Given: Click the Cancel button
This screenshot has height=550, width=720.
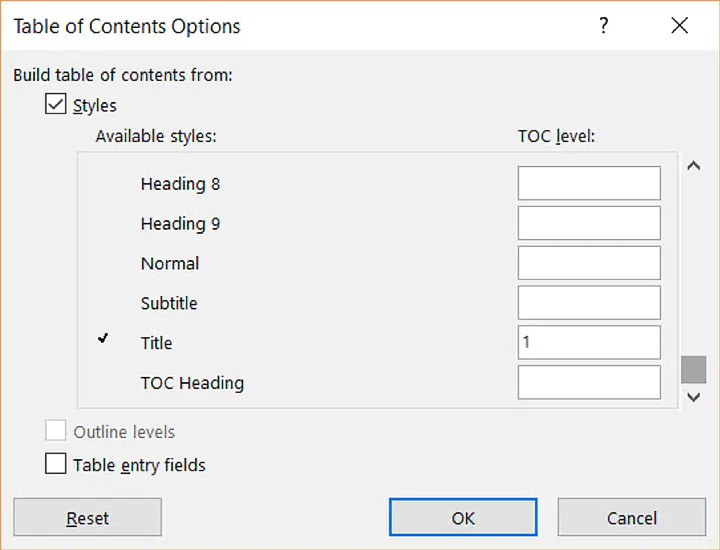Looking at the screenshot, I should tap(632, 517).
